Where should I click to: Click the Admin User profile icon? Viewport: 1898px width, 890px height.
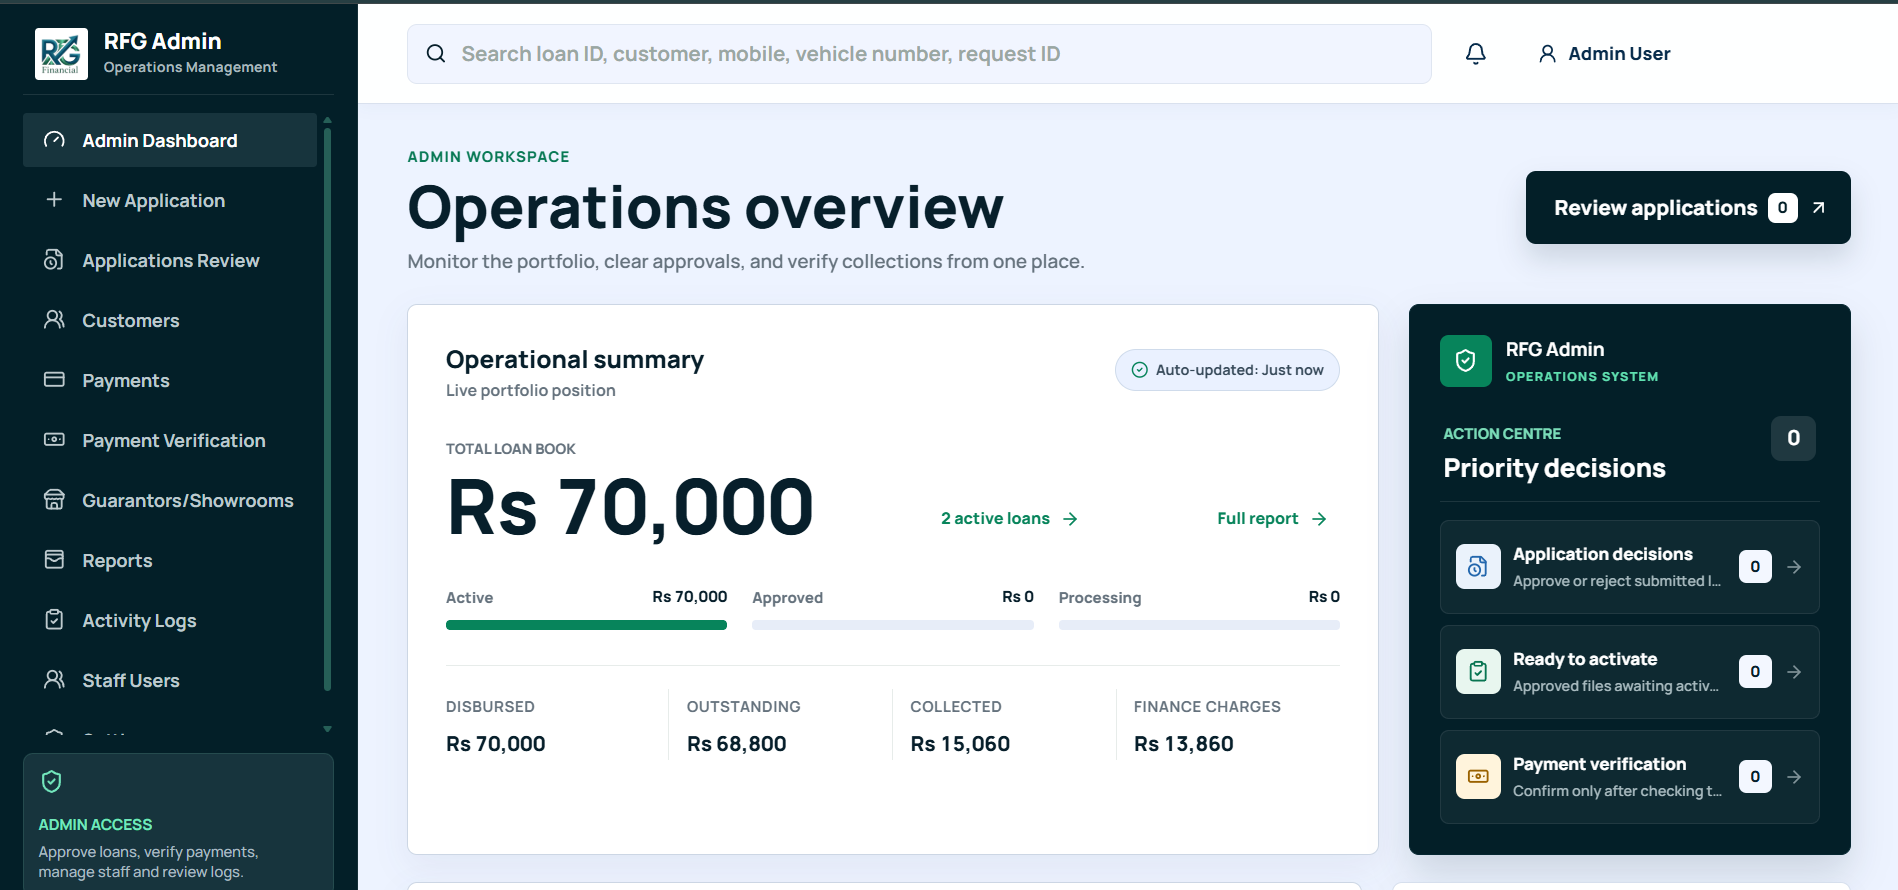click(x=1547, y=54)
